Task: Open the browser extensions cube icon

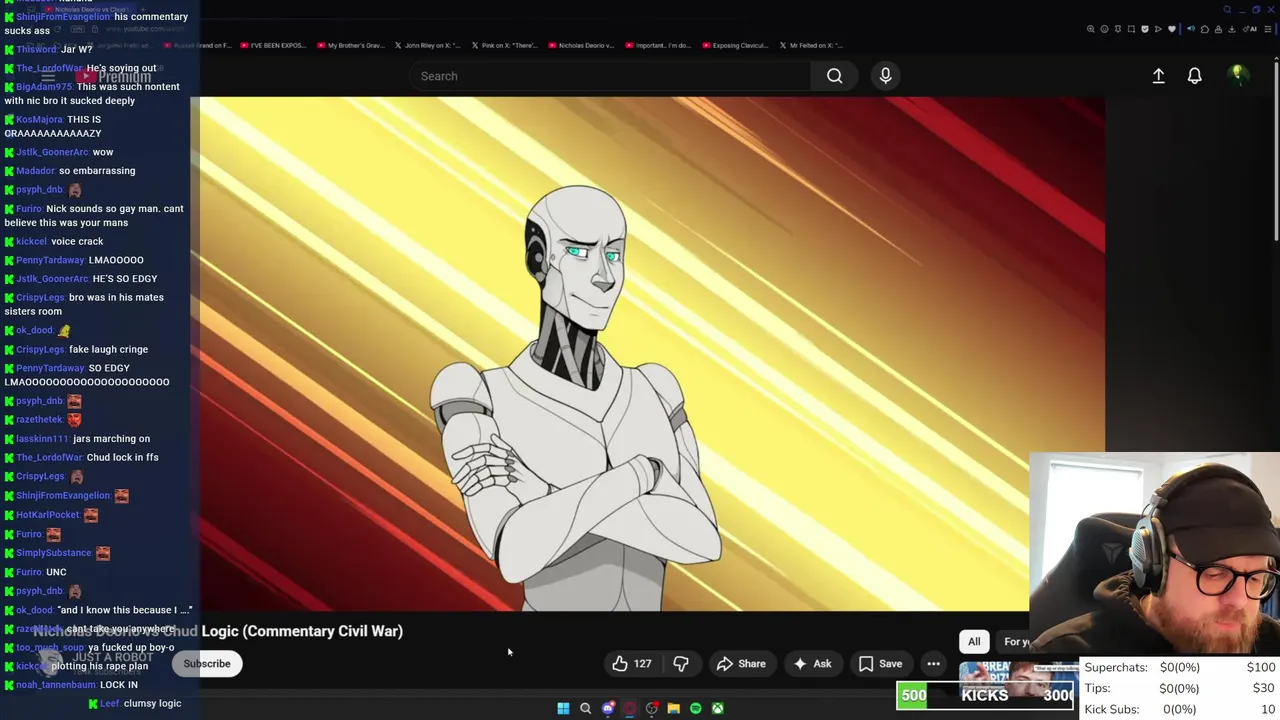Action: pos(1205,29)
